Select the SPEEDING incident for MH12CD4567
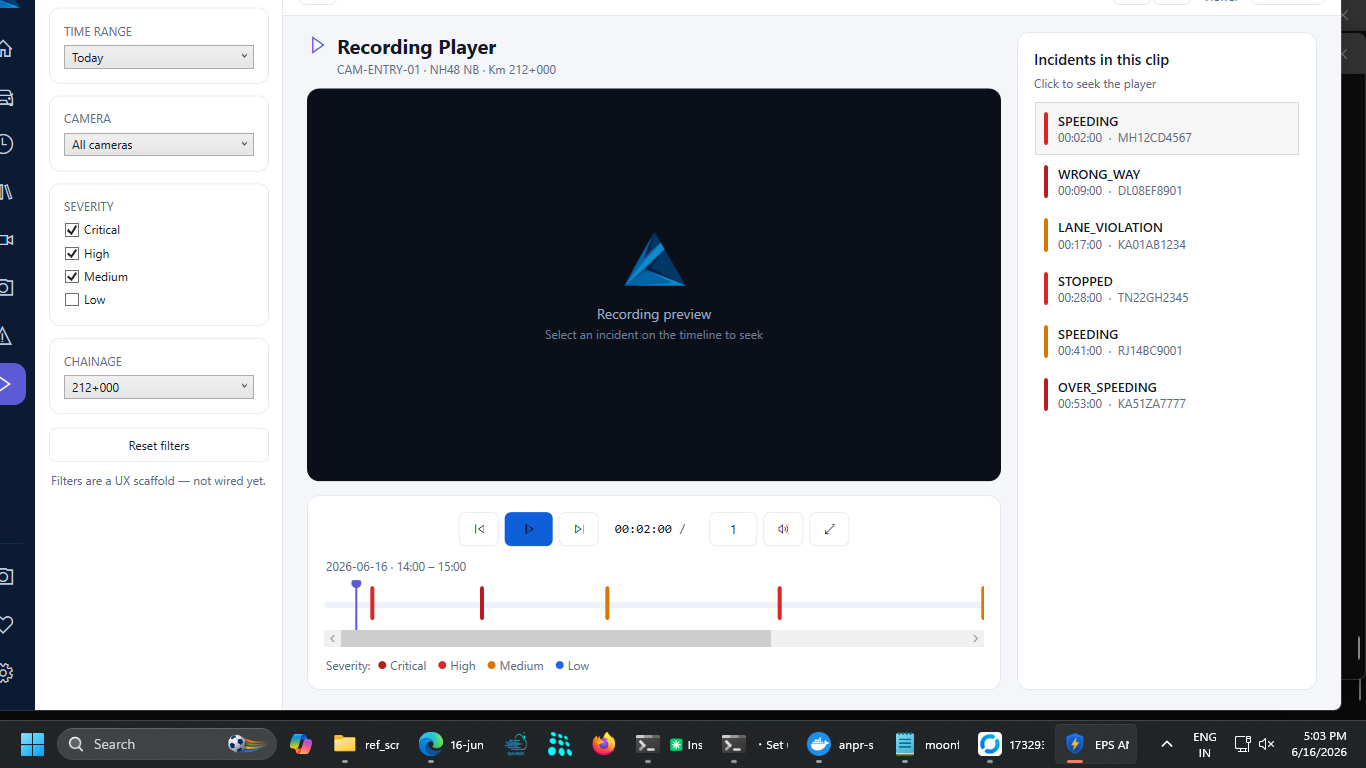 pyautogui.click(x=1167, y=129)
